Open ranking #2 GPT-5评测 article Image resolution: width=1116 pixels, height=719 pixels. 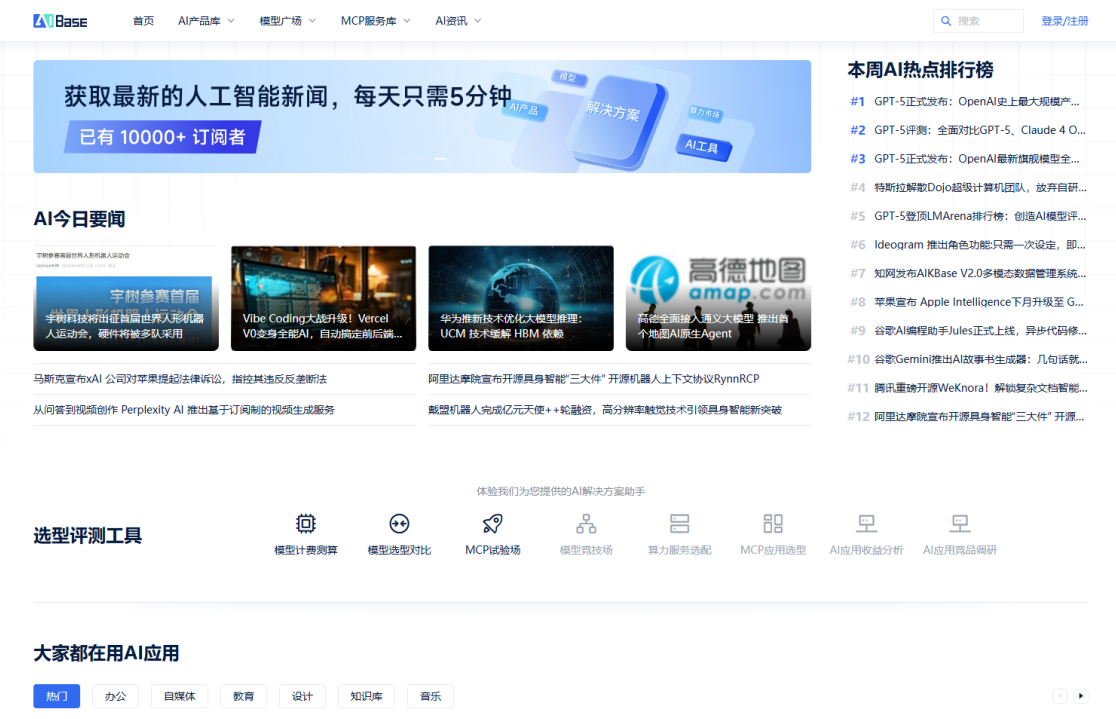tap(968, 130)
